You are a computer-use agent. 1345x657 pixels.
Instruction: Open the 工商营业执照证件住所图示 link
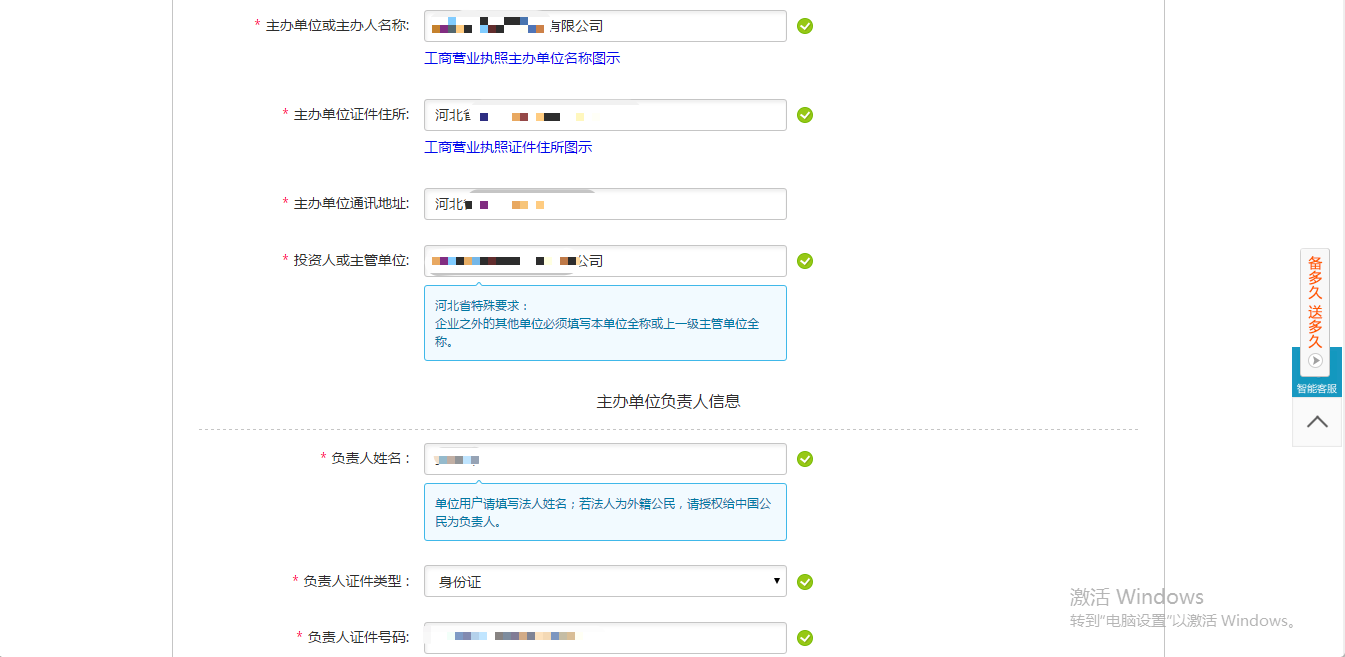pyautogui.click(x=508, y=147)
